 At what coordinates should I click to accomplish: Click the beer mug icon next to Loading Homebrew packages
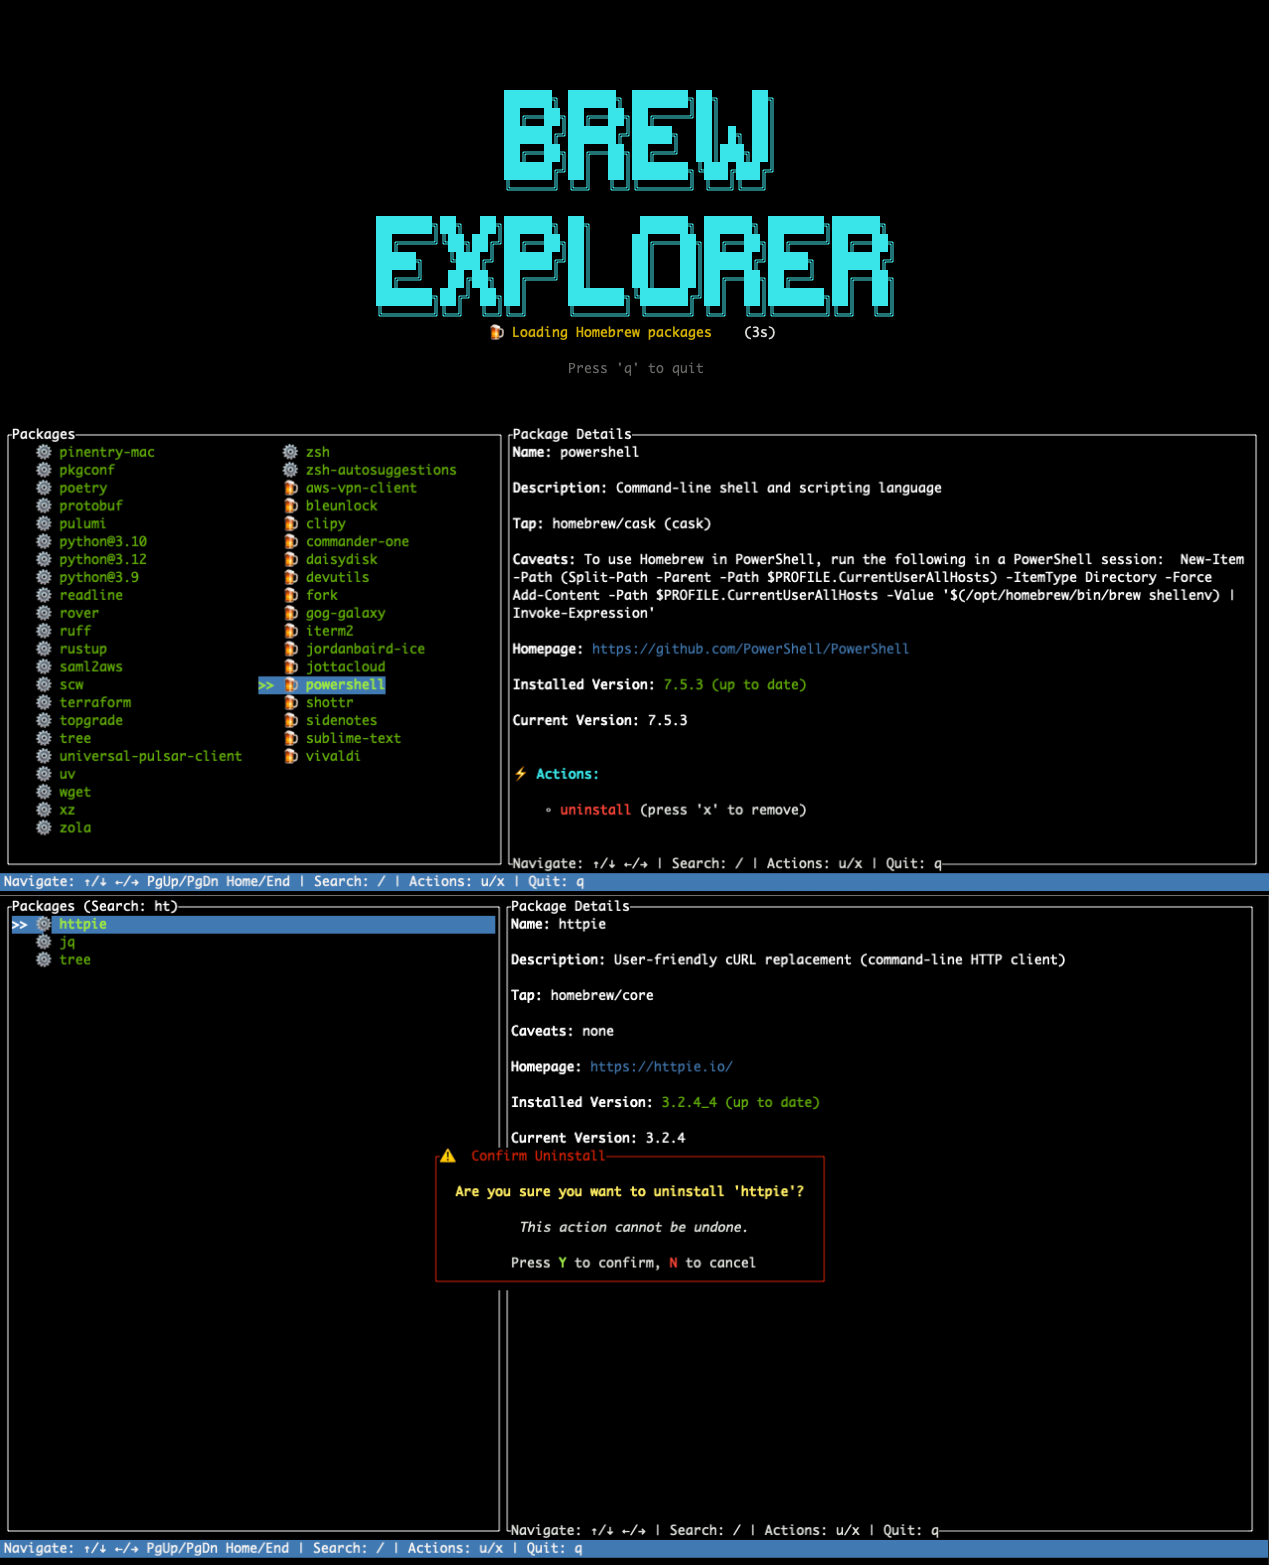coord(497,332)
